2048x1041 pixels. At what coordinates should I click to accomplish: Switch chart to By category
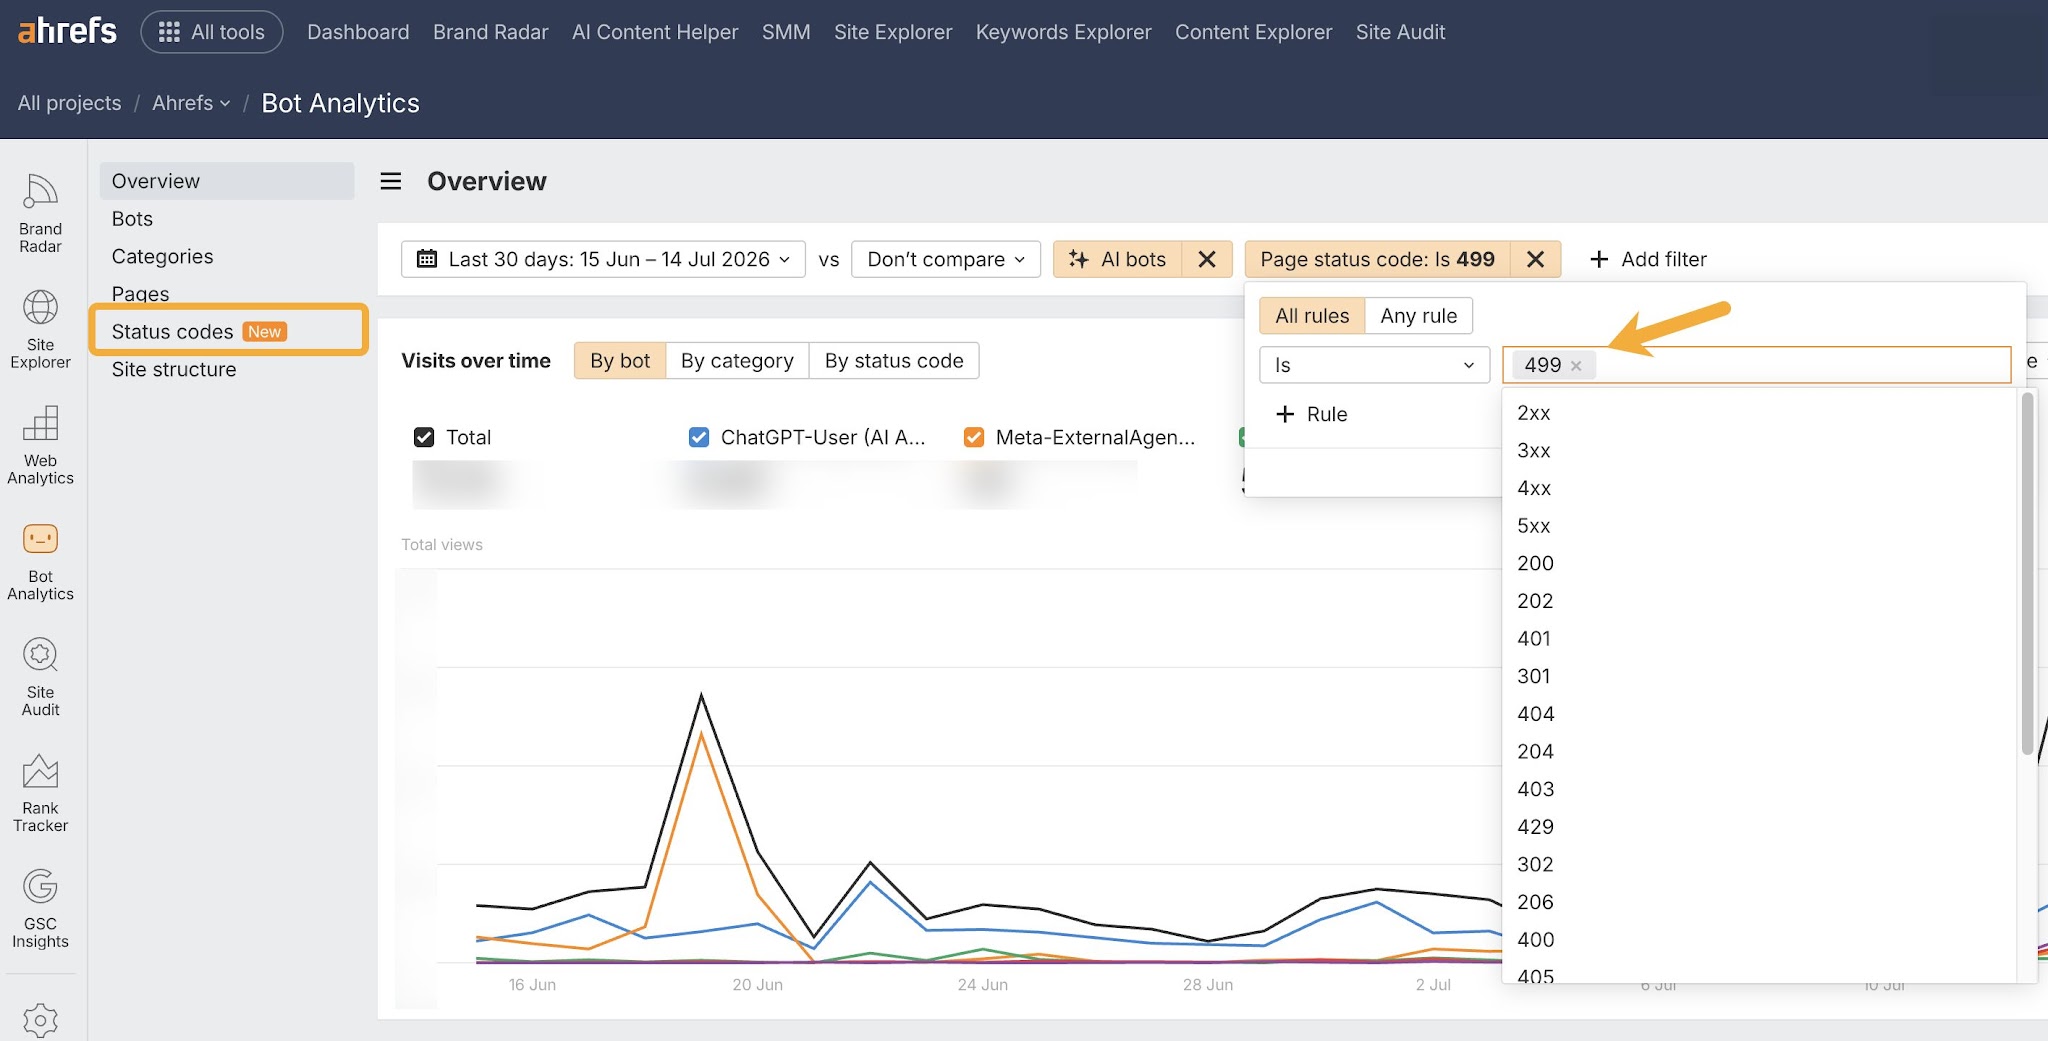[x=737, y=361]
